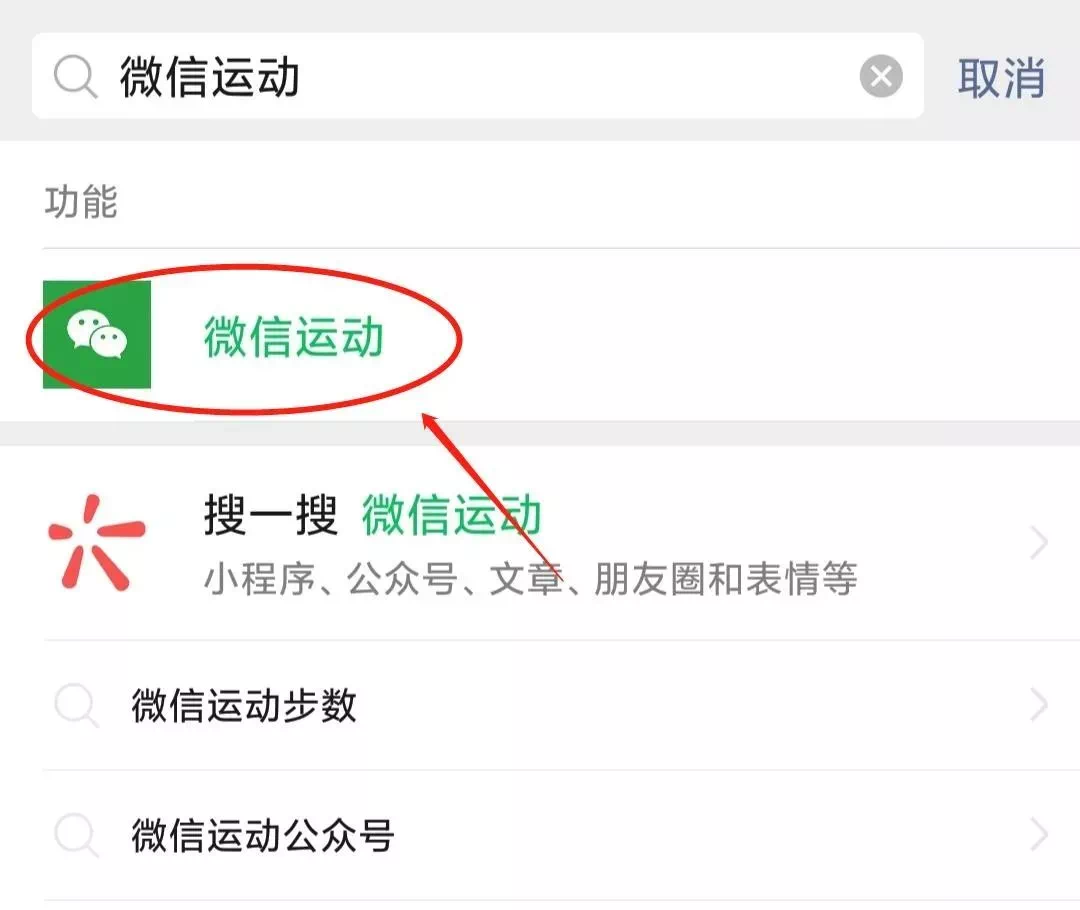The image size is (1080, 910).
Task: Tap the 小程序、公众号、文章 description line
Action: point(530,579)
